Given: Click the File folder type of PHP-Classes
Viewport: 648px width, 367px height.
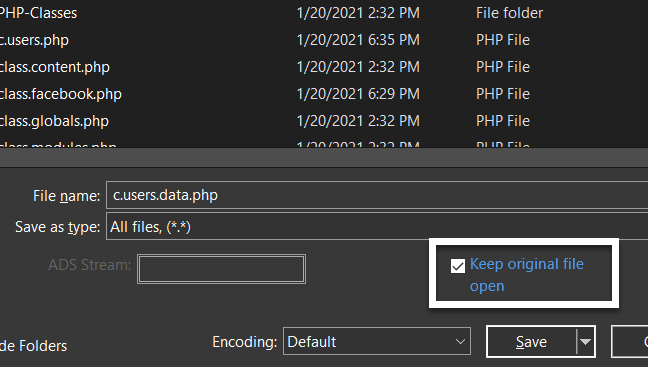Looking at the screenshot, I should coord(509,13).
